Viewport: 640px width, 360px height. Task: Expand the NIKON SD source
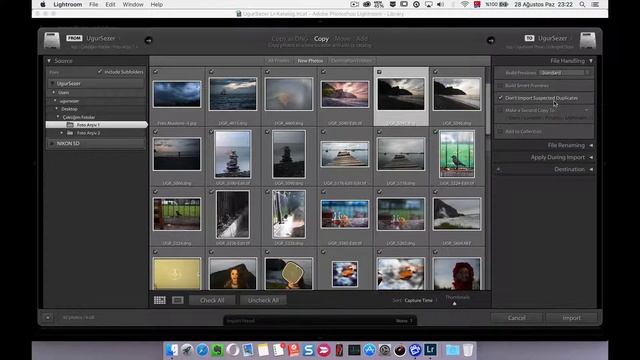[x=52, y=144]
